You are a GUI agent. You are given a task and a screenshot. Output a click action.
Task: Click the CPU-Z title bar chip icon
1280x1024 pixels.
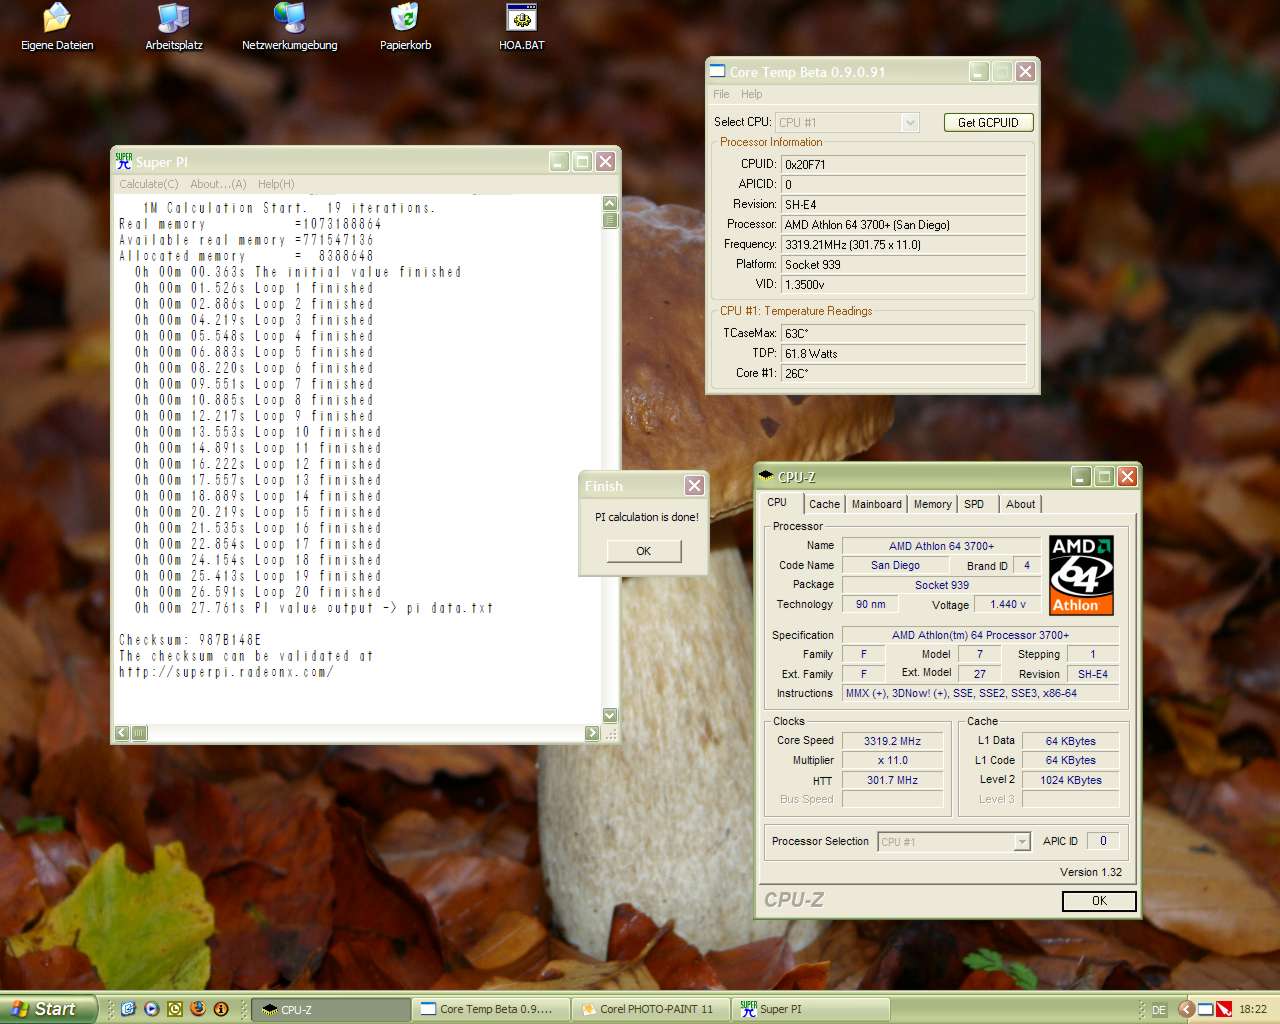(766, 476)
